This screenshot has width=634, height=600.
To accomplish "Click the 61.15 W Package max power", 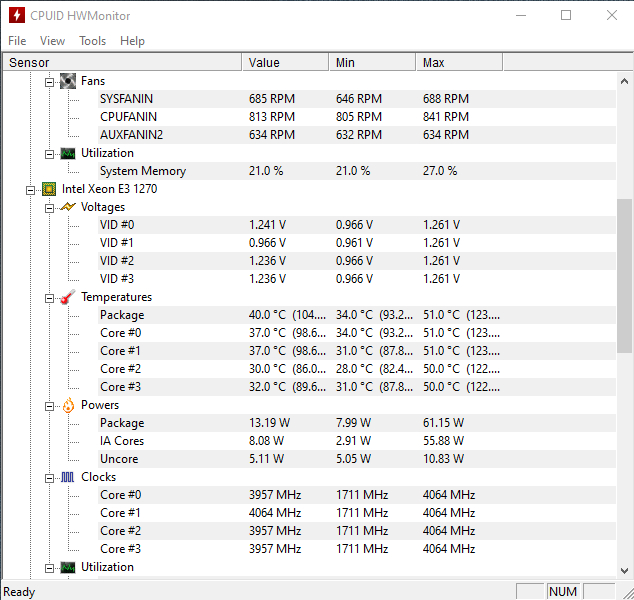I will tap(444, 423).
